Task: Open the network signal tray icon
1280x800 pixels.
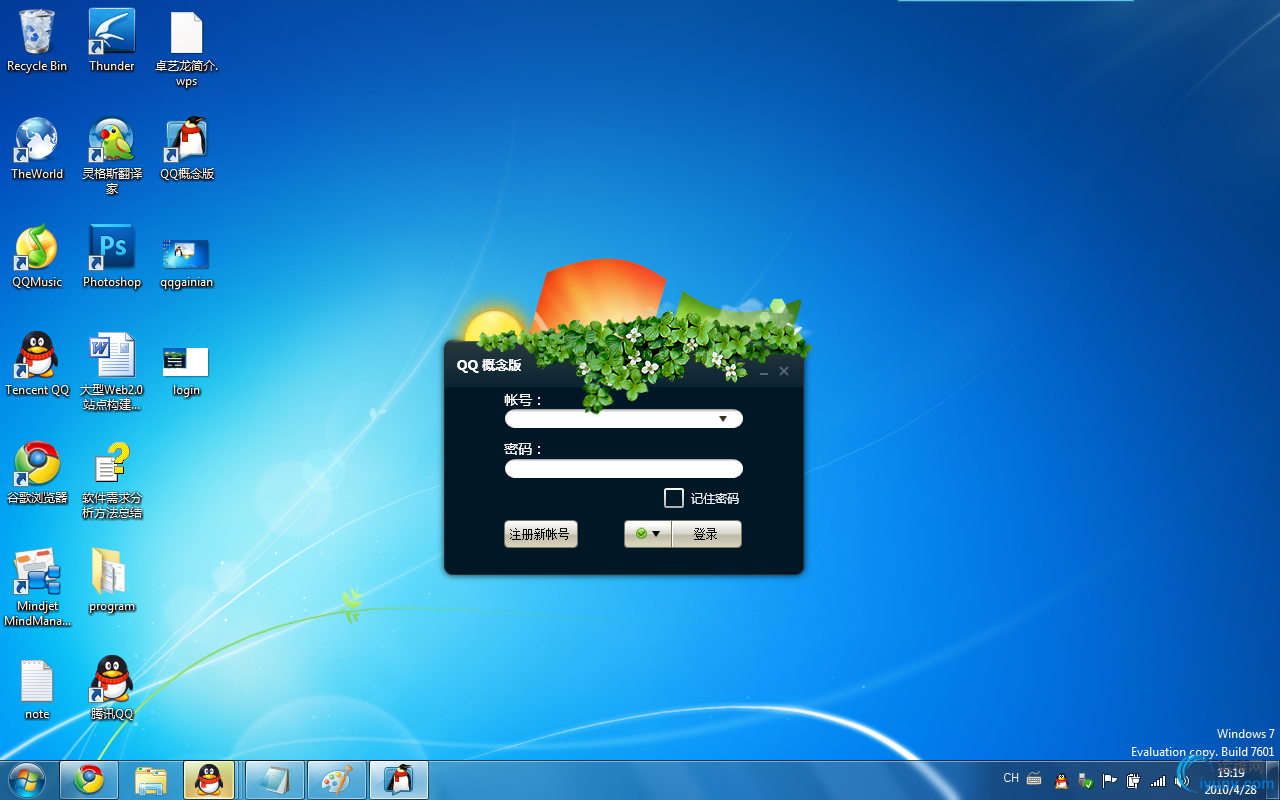Action: [x=1158, y=781]
